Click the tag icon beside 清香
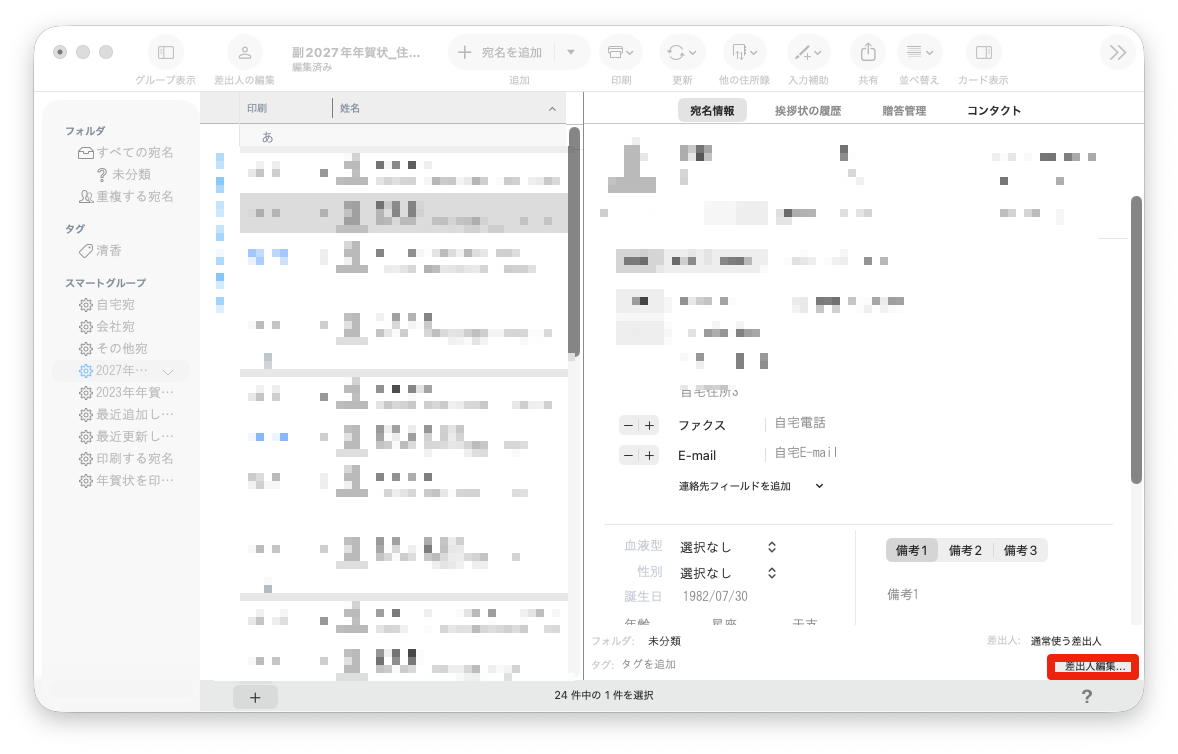1178x754 pixels. [86, 251]
